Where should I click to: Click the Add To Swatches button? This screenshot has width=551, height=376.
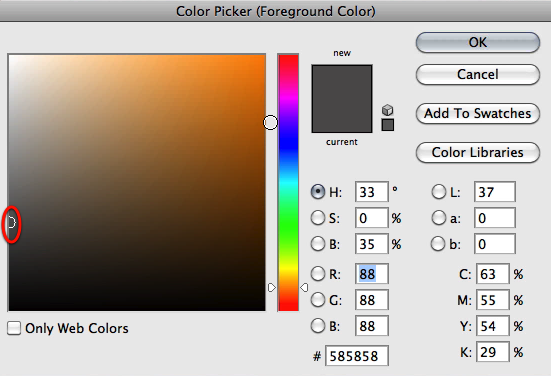pyautogui.click(x=478, y=113)
